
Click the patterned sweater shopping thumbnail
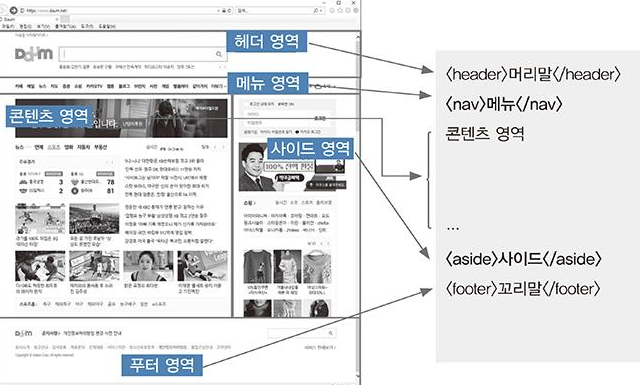(317, 267)
